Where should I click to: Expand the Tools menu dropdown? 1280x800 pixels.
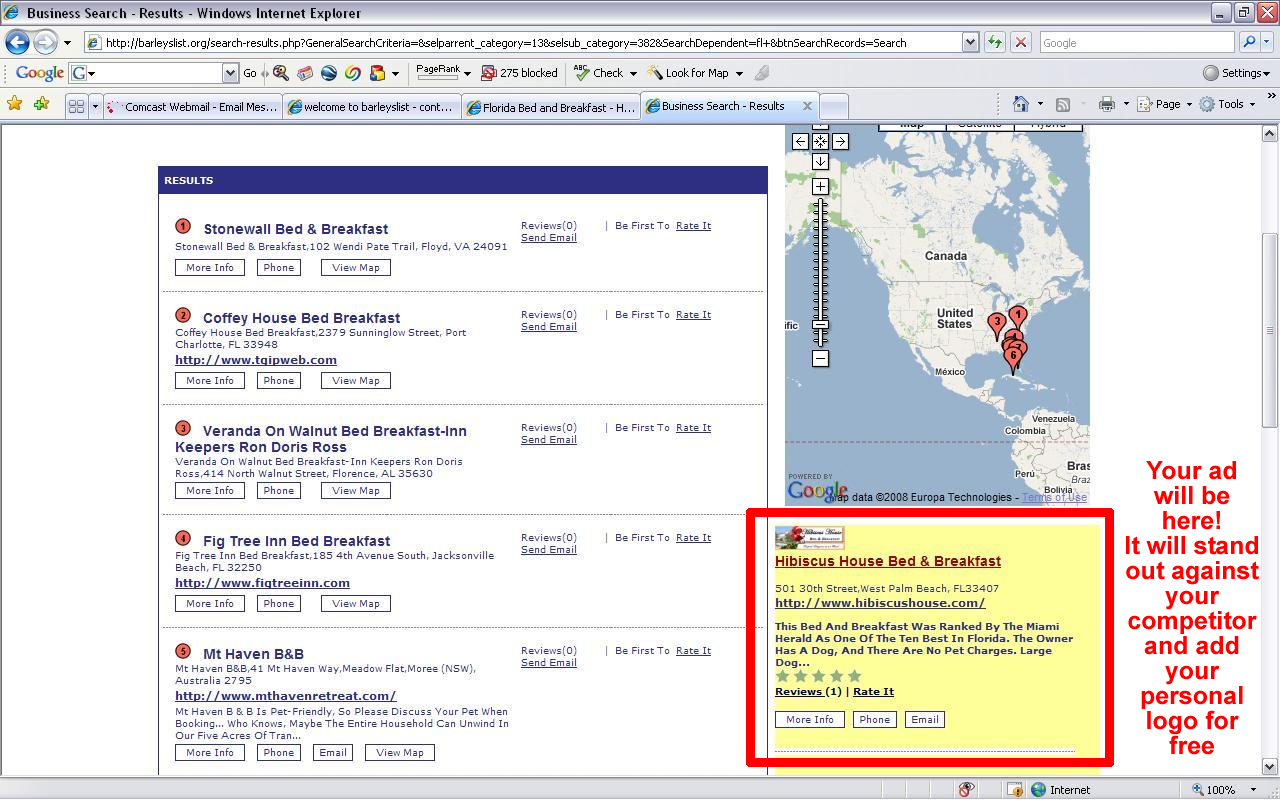point(1229,104)
